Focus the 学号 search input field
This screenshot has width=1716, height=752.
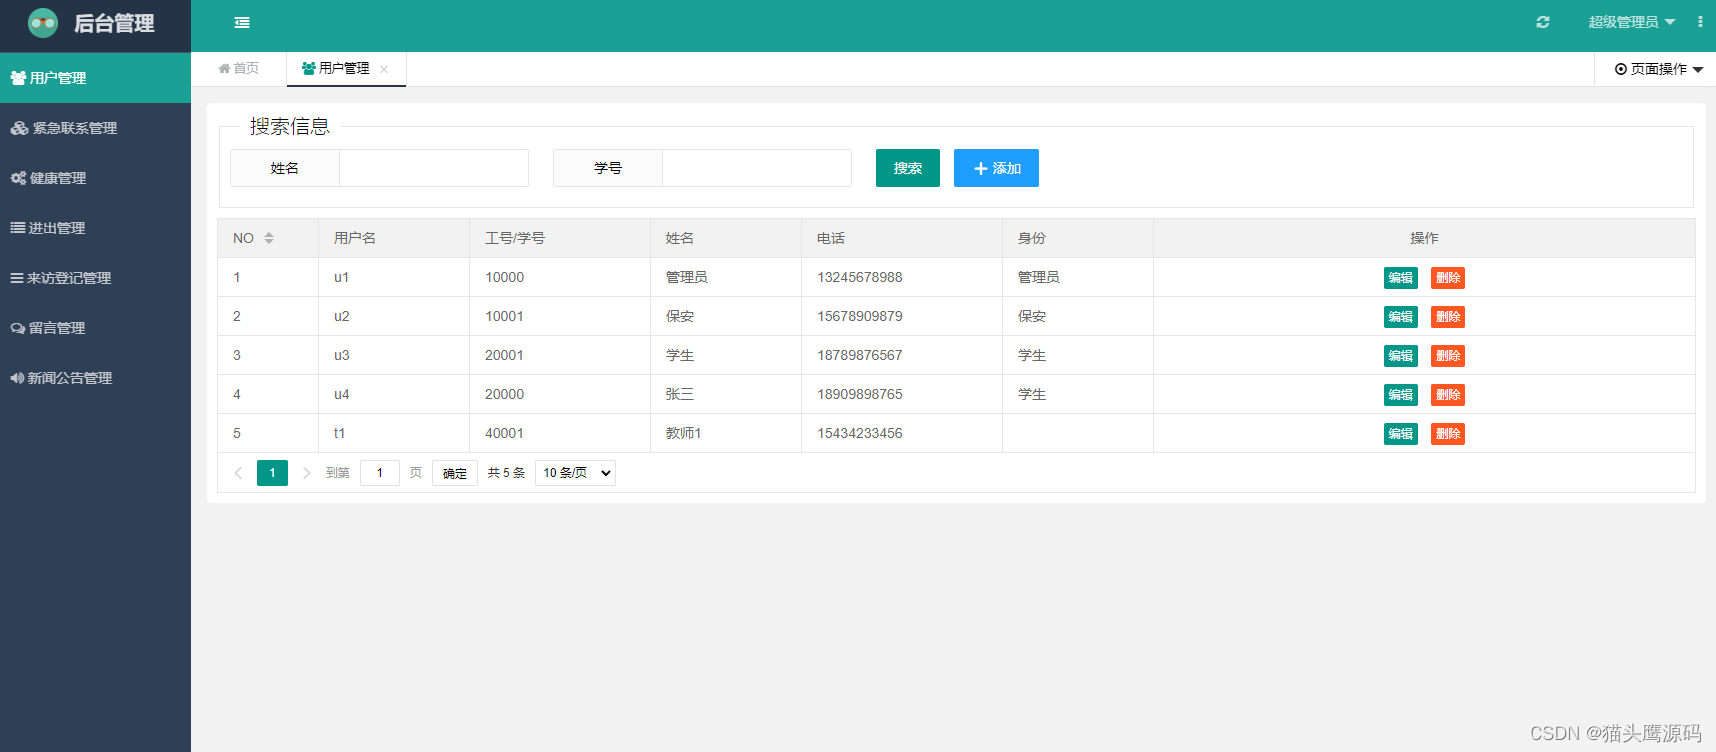757,168
